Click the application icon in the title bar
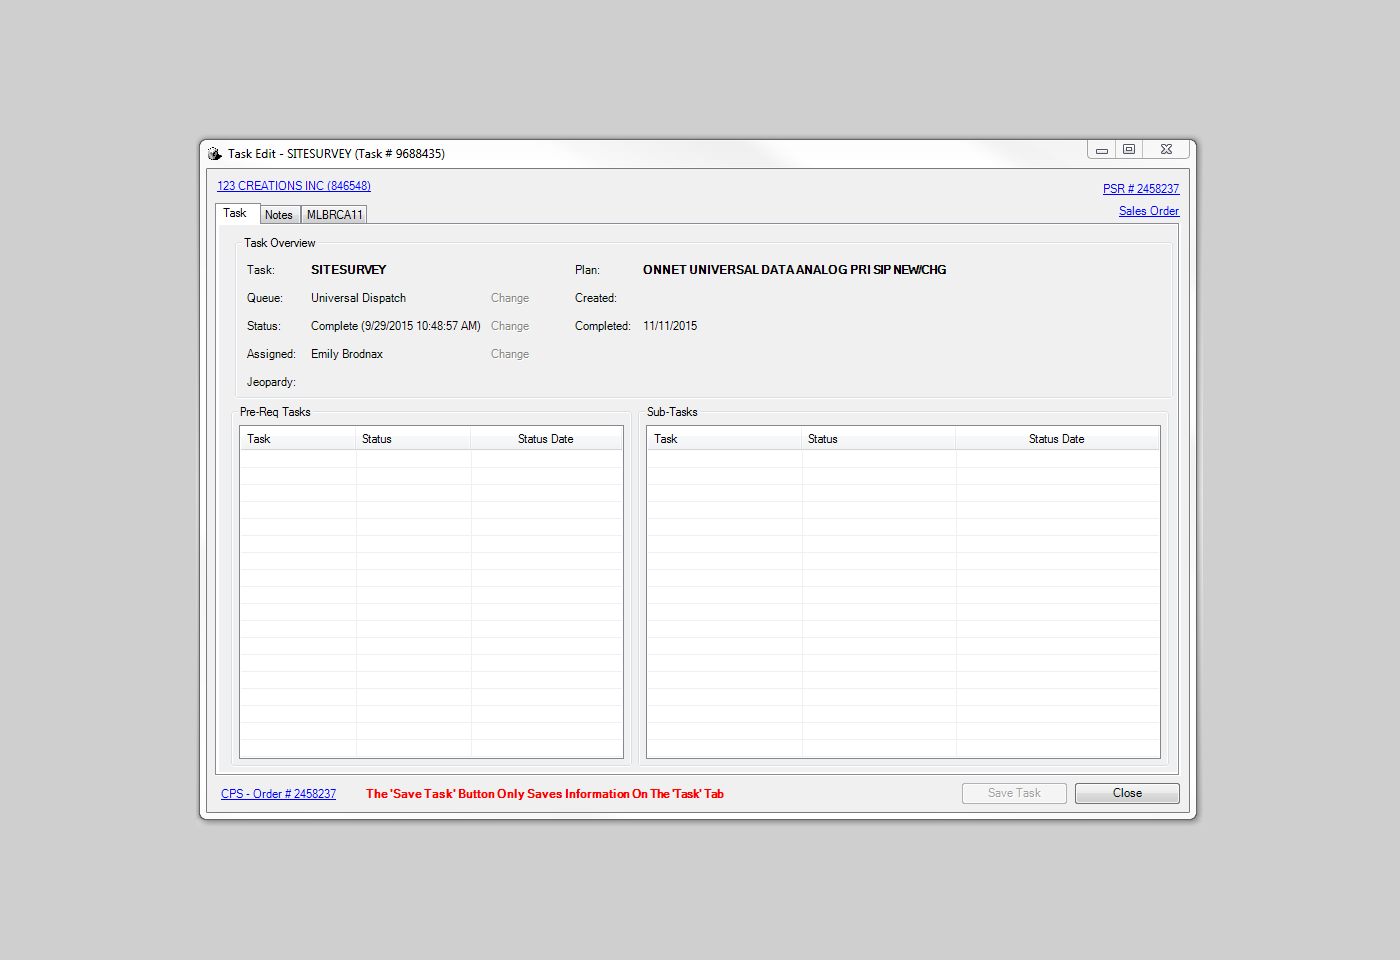The image size is (1400, 960). [x=214, y=154]
